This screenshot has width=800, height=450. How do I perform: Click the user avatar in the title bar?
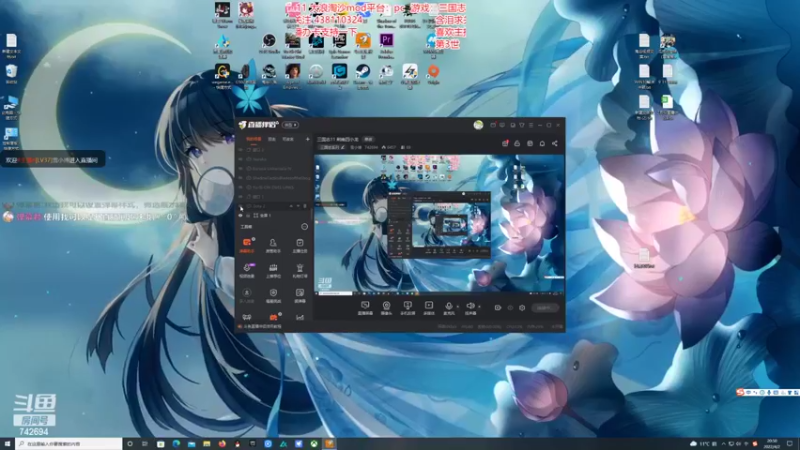point(478,125)
